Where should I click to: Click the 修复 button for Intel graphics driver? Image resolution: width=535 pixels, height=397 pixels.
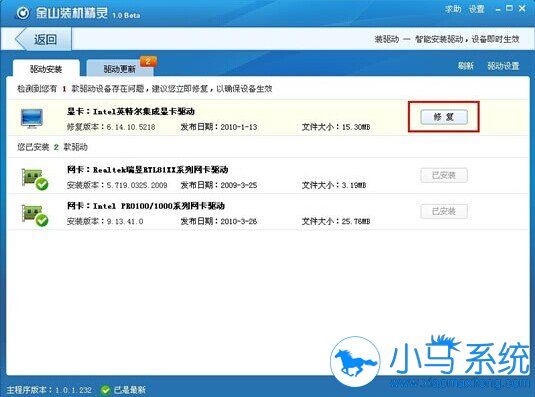pyautogui.click(x=444, y=117)
